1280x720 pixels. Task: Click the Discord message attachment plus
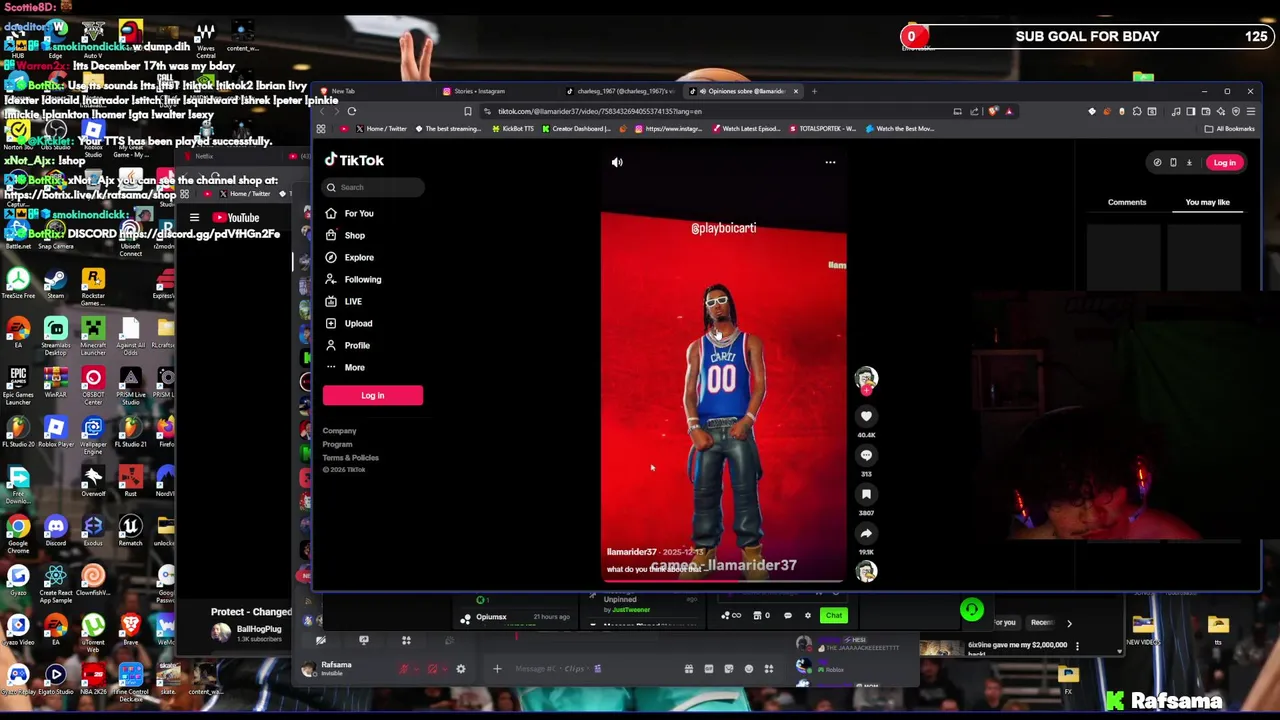[497, 669]
